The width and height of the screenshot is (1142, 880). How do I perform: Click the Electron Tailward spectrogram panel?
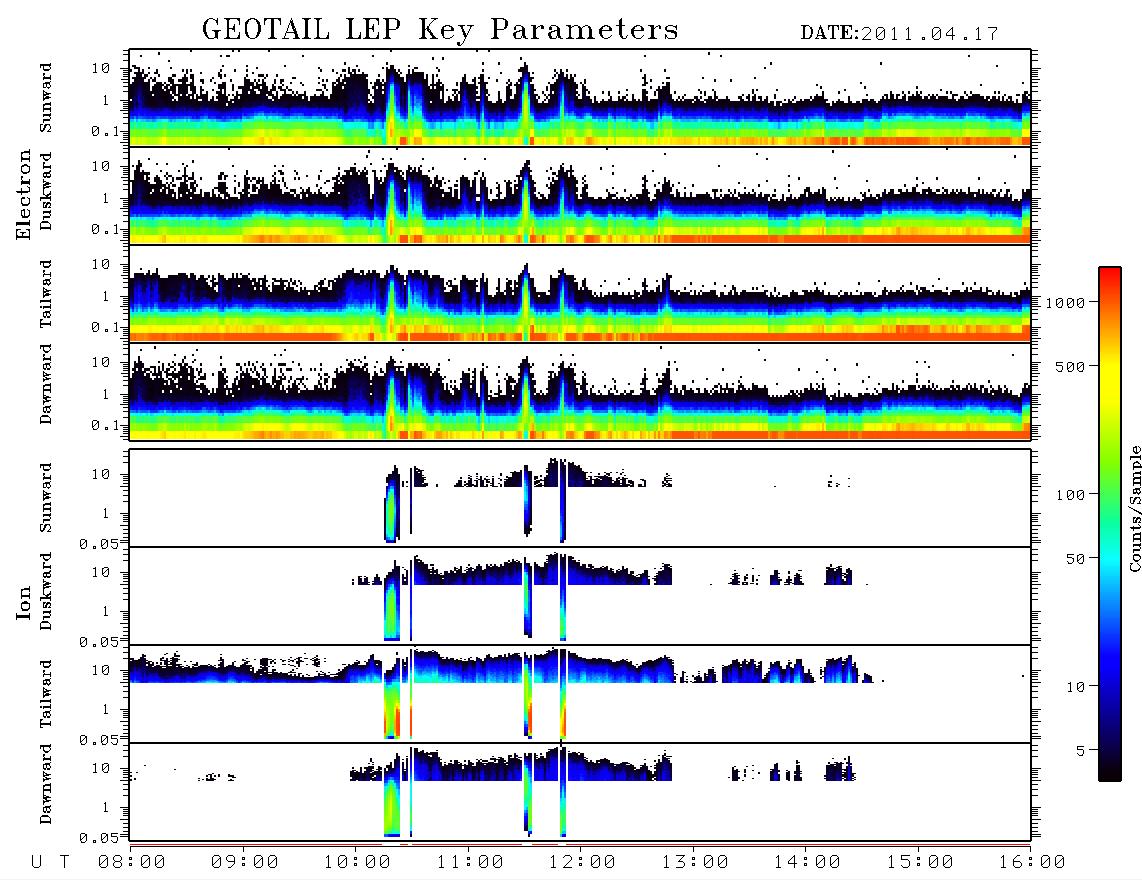coord(580,294)
